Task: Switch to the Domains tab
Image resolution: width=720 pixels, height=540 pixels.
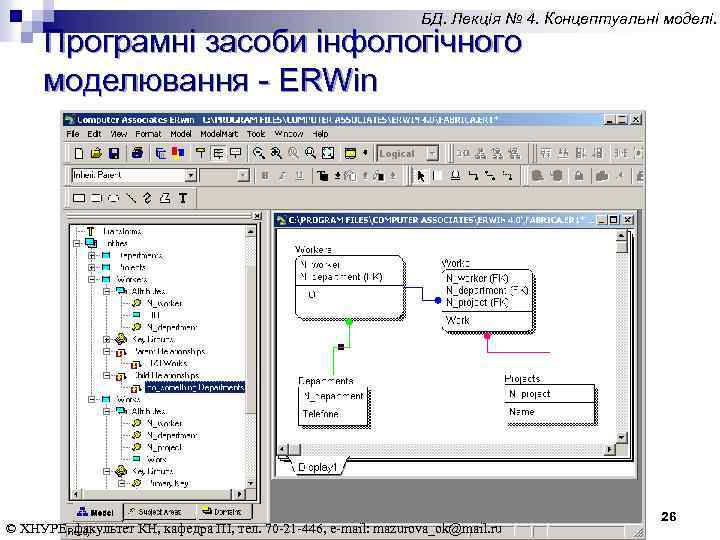Action: [x=223, y=512]
